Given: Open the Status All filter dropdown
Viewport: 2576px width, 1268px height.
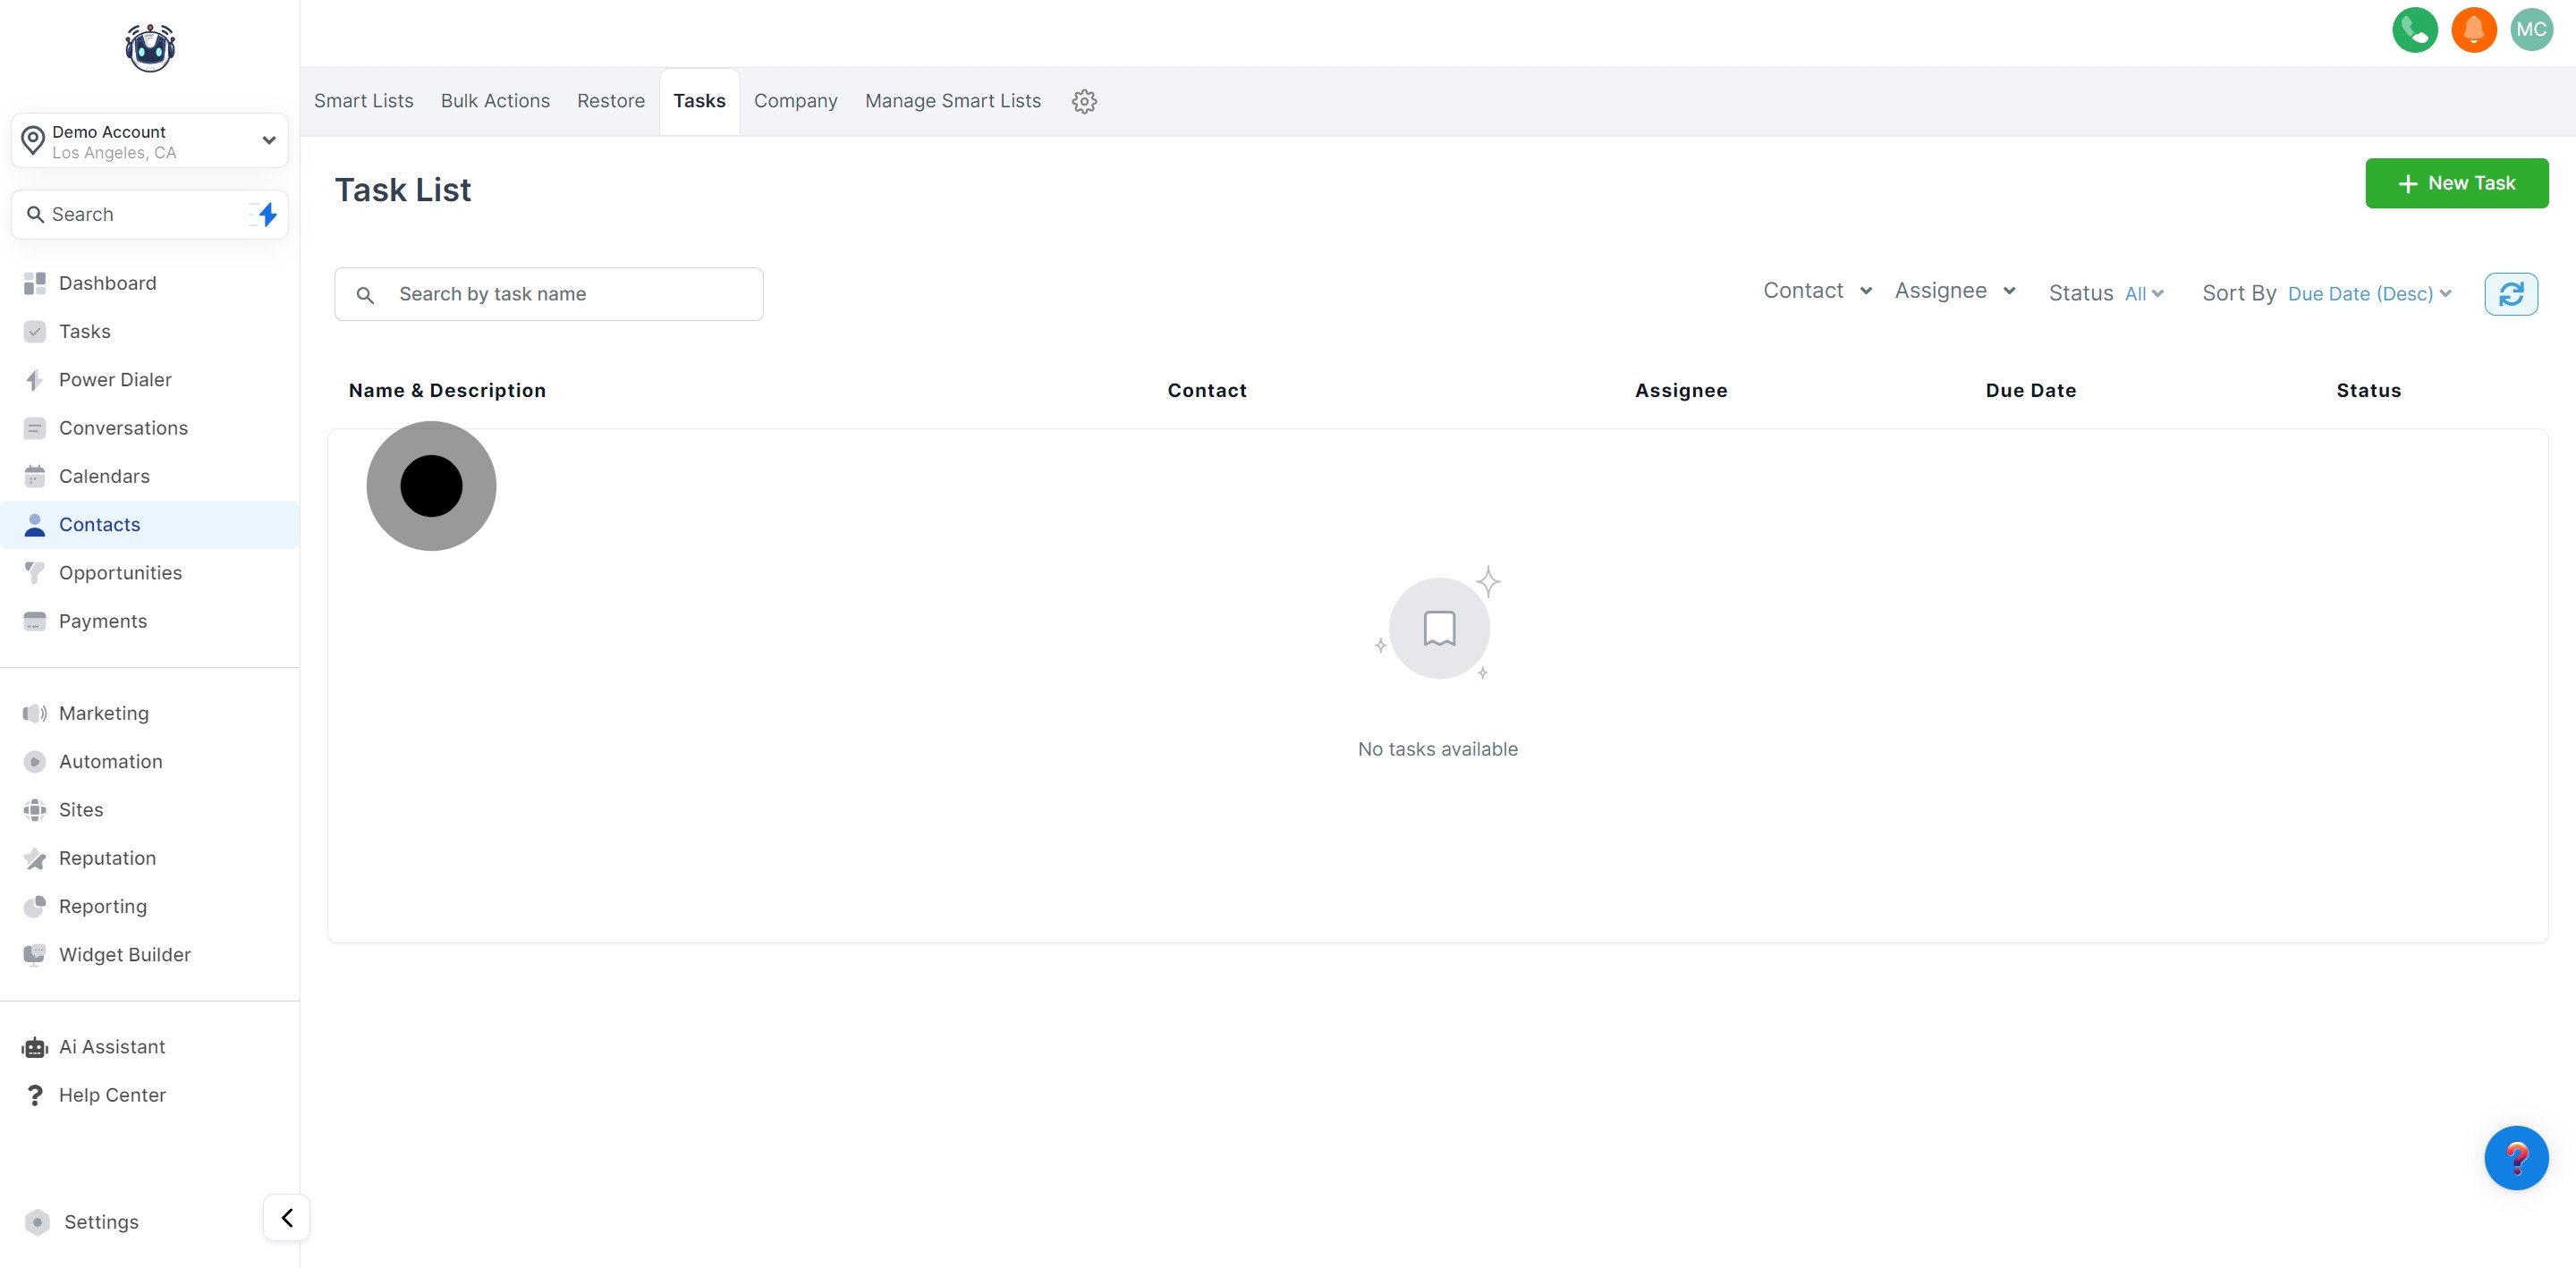Looking at the screenshot, I should [2143, 294].
